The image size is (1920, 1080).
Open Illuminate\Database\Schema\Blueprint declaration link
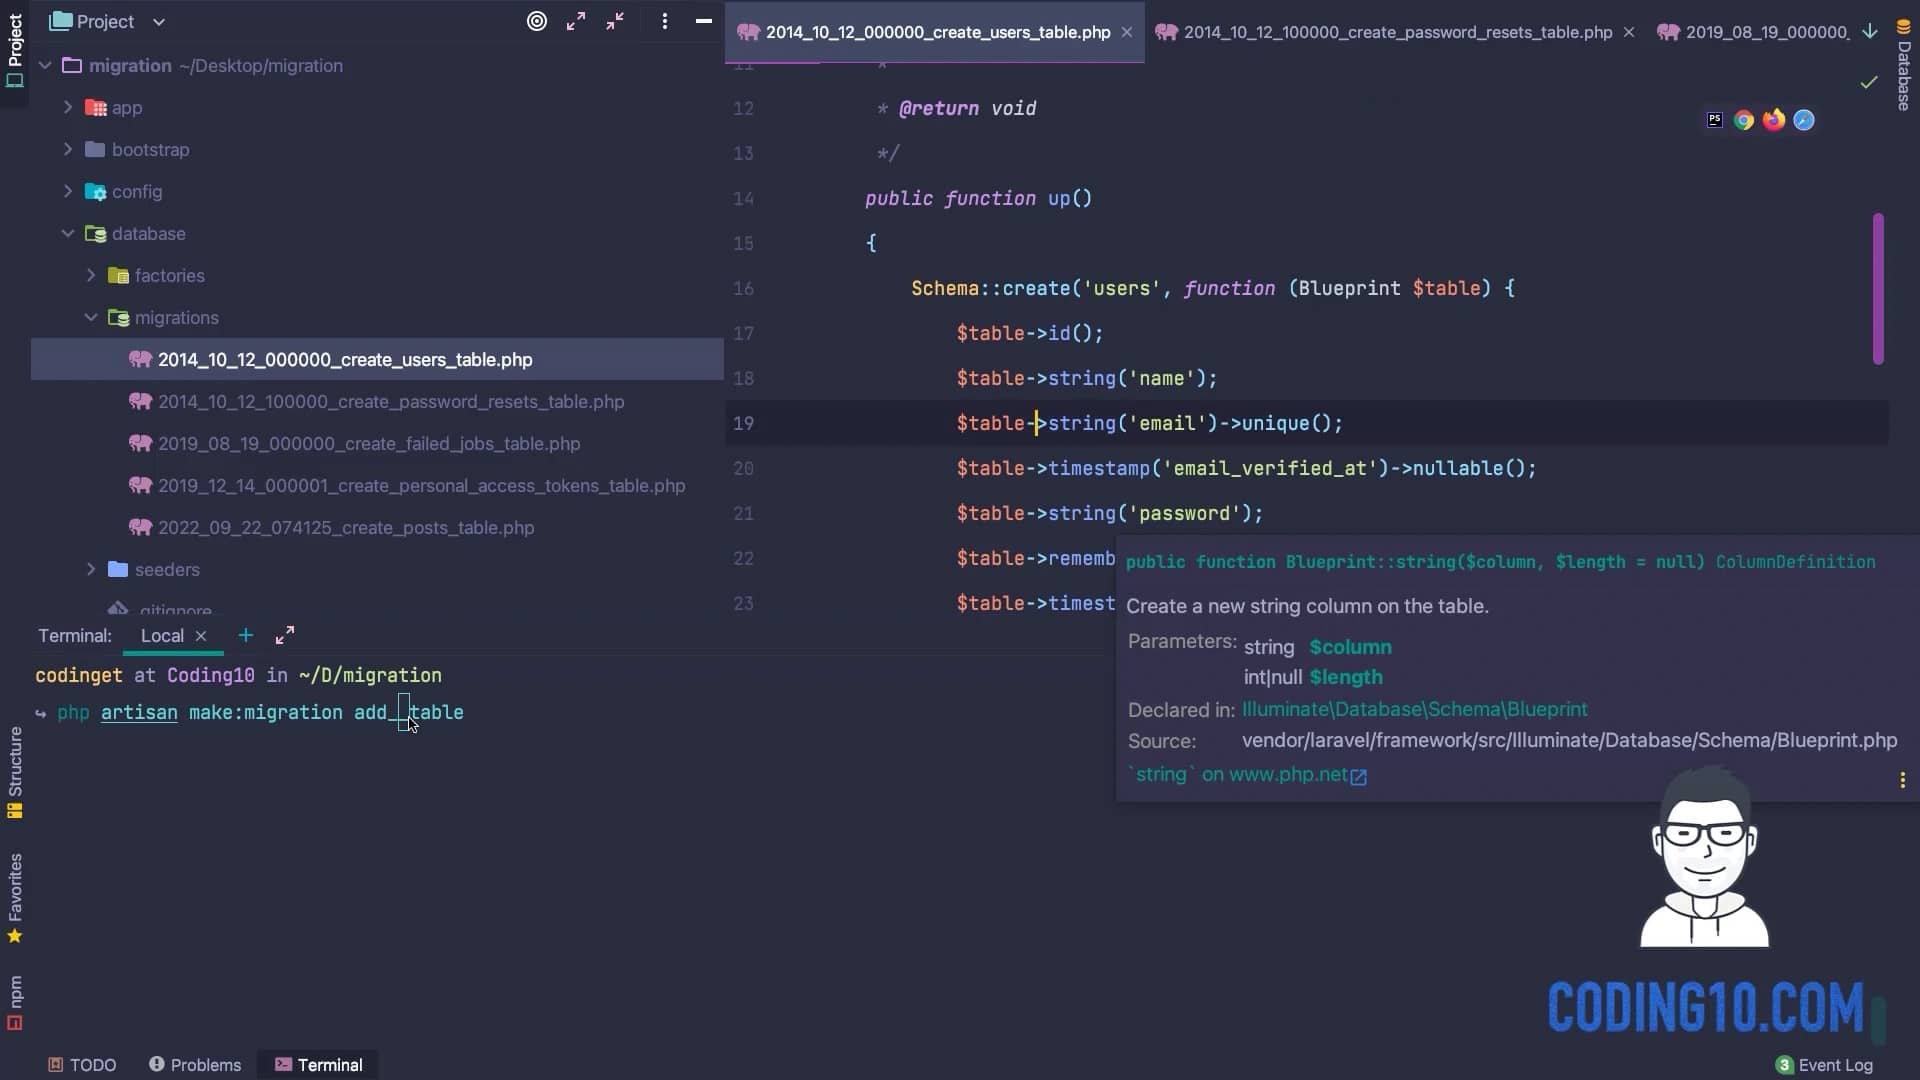pyautogui.click(x=1414, y=709)
